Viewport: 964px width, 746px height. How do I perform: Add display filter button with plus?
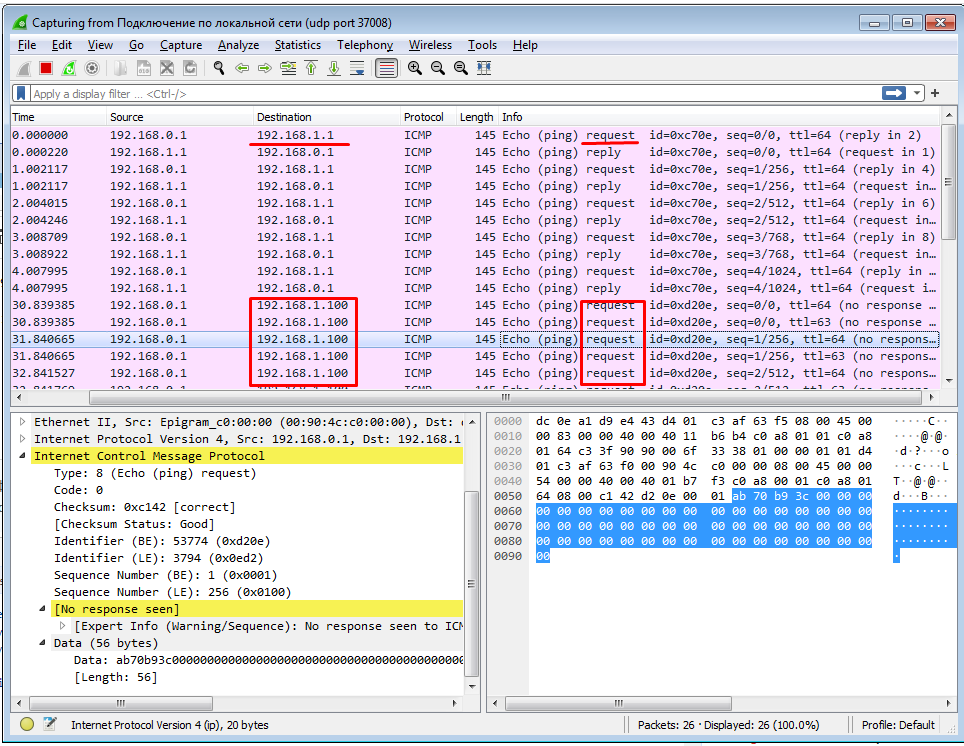click(935, 93)
